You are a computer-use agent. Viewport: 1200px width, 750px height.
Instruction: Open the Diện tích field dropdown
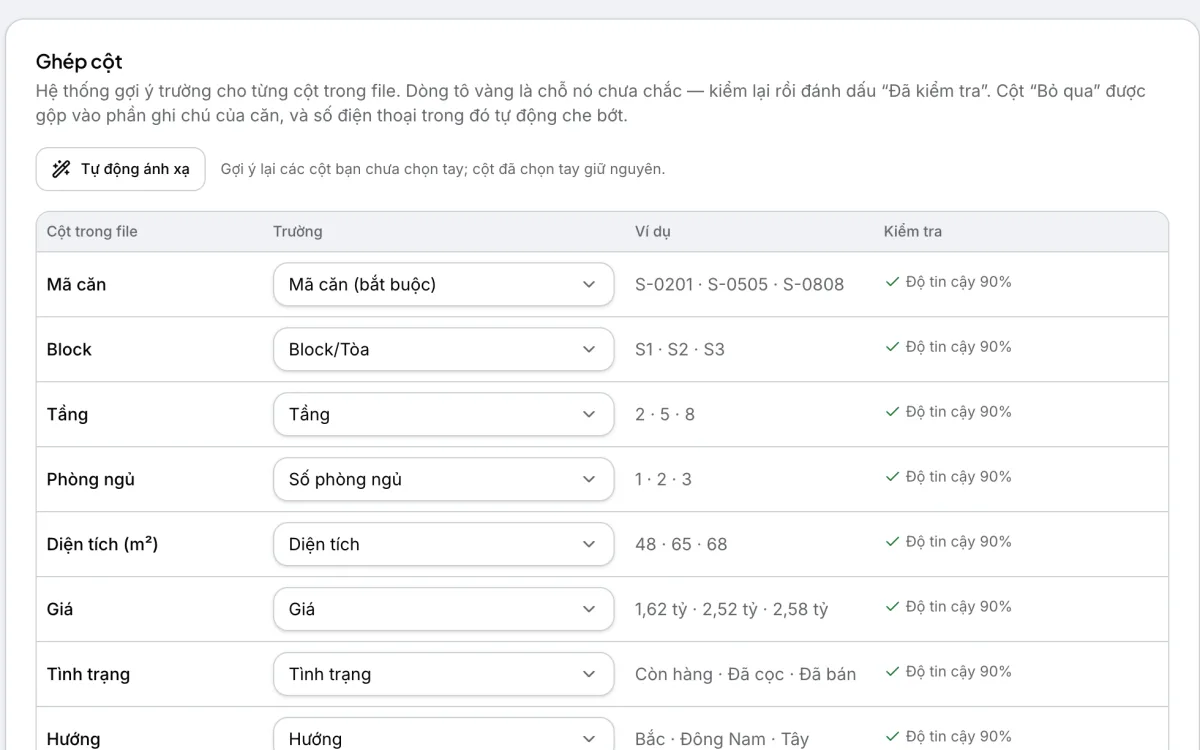click(x=443, y=544)
